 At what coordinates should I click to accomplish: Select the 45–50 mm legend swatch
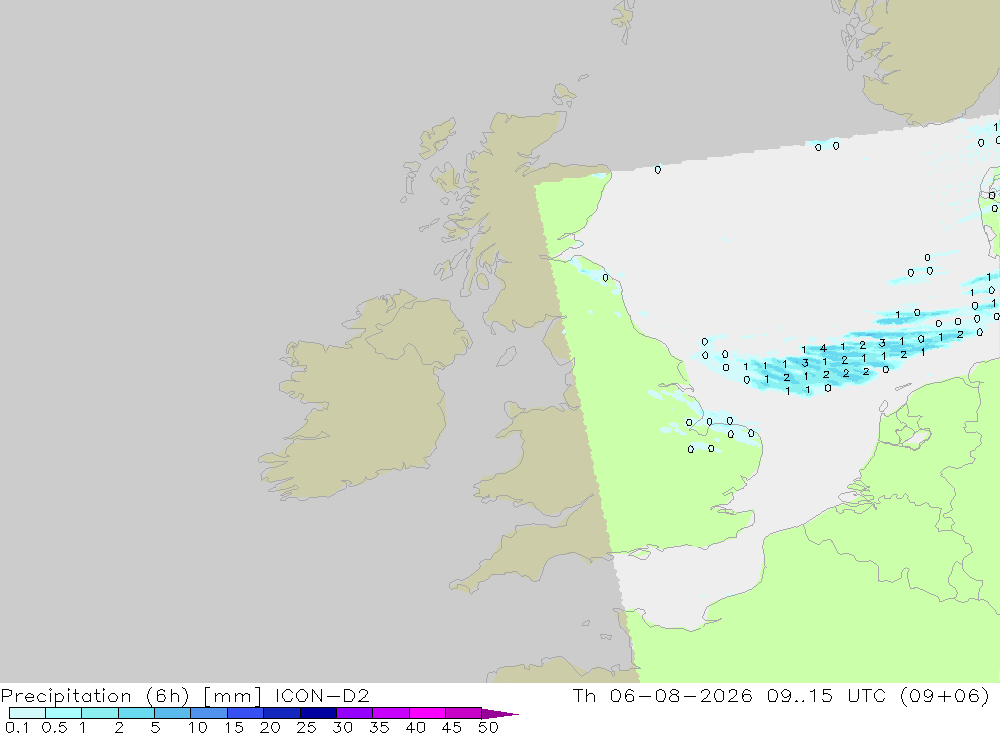(463, 713)
